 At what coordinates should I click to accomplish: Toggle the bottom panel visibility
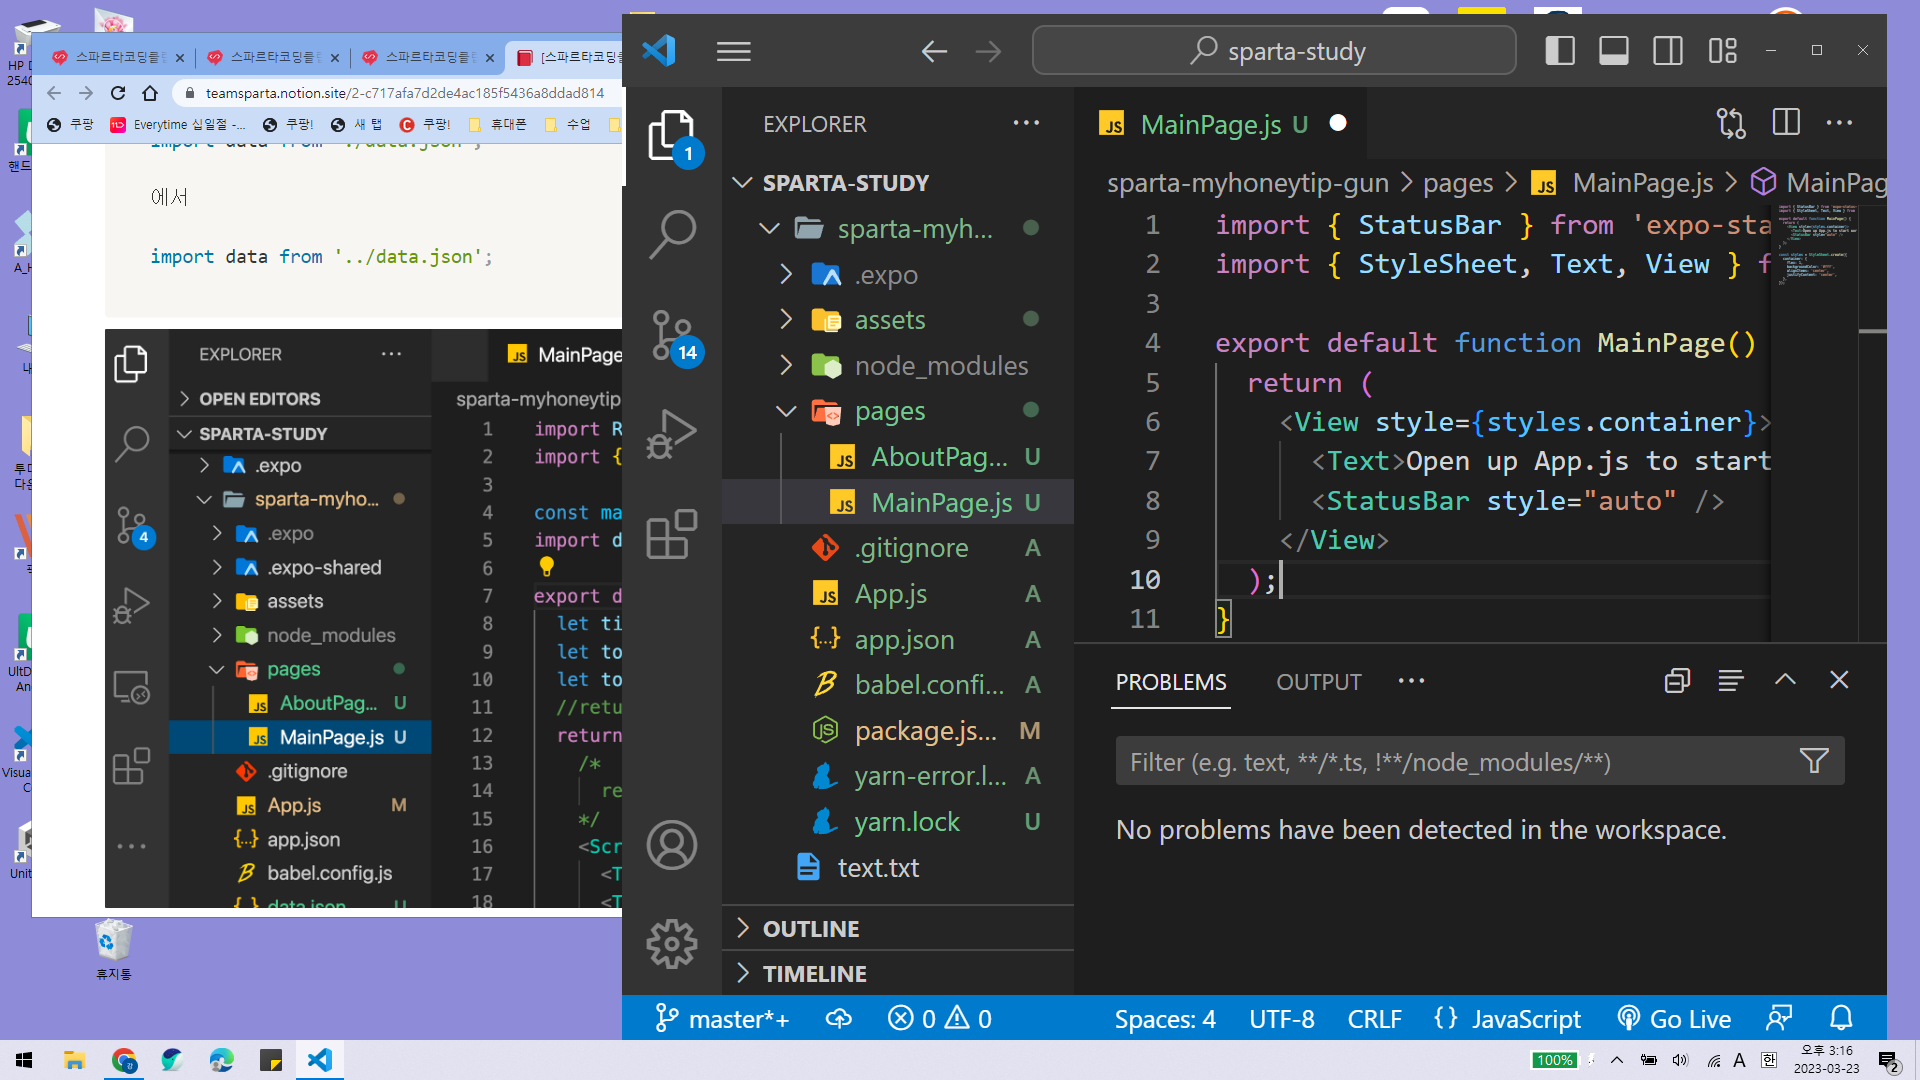point(1614,51)
